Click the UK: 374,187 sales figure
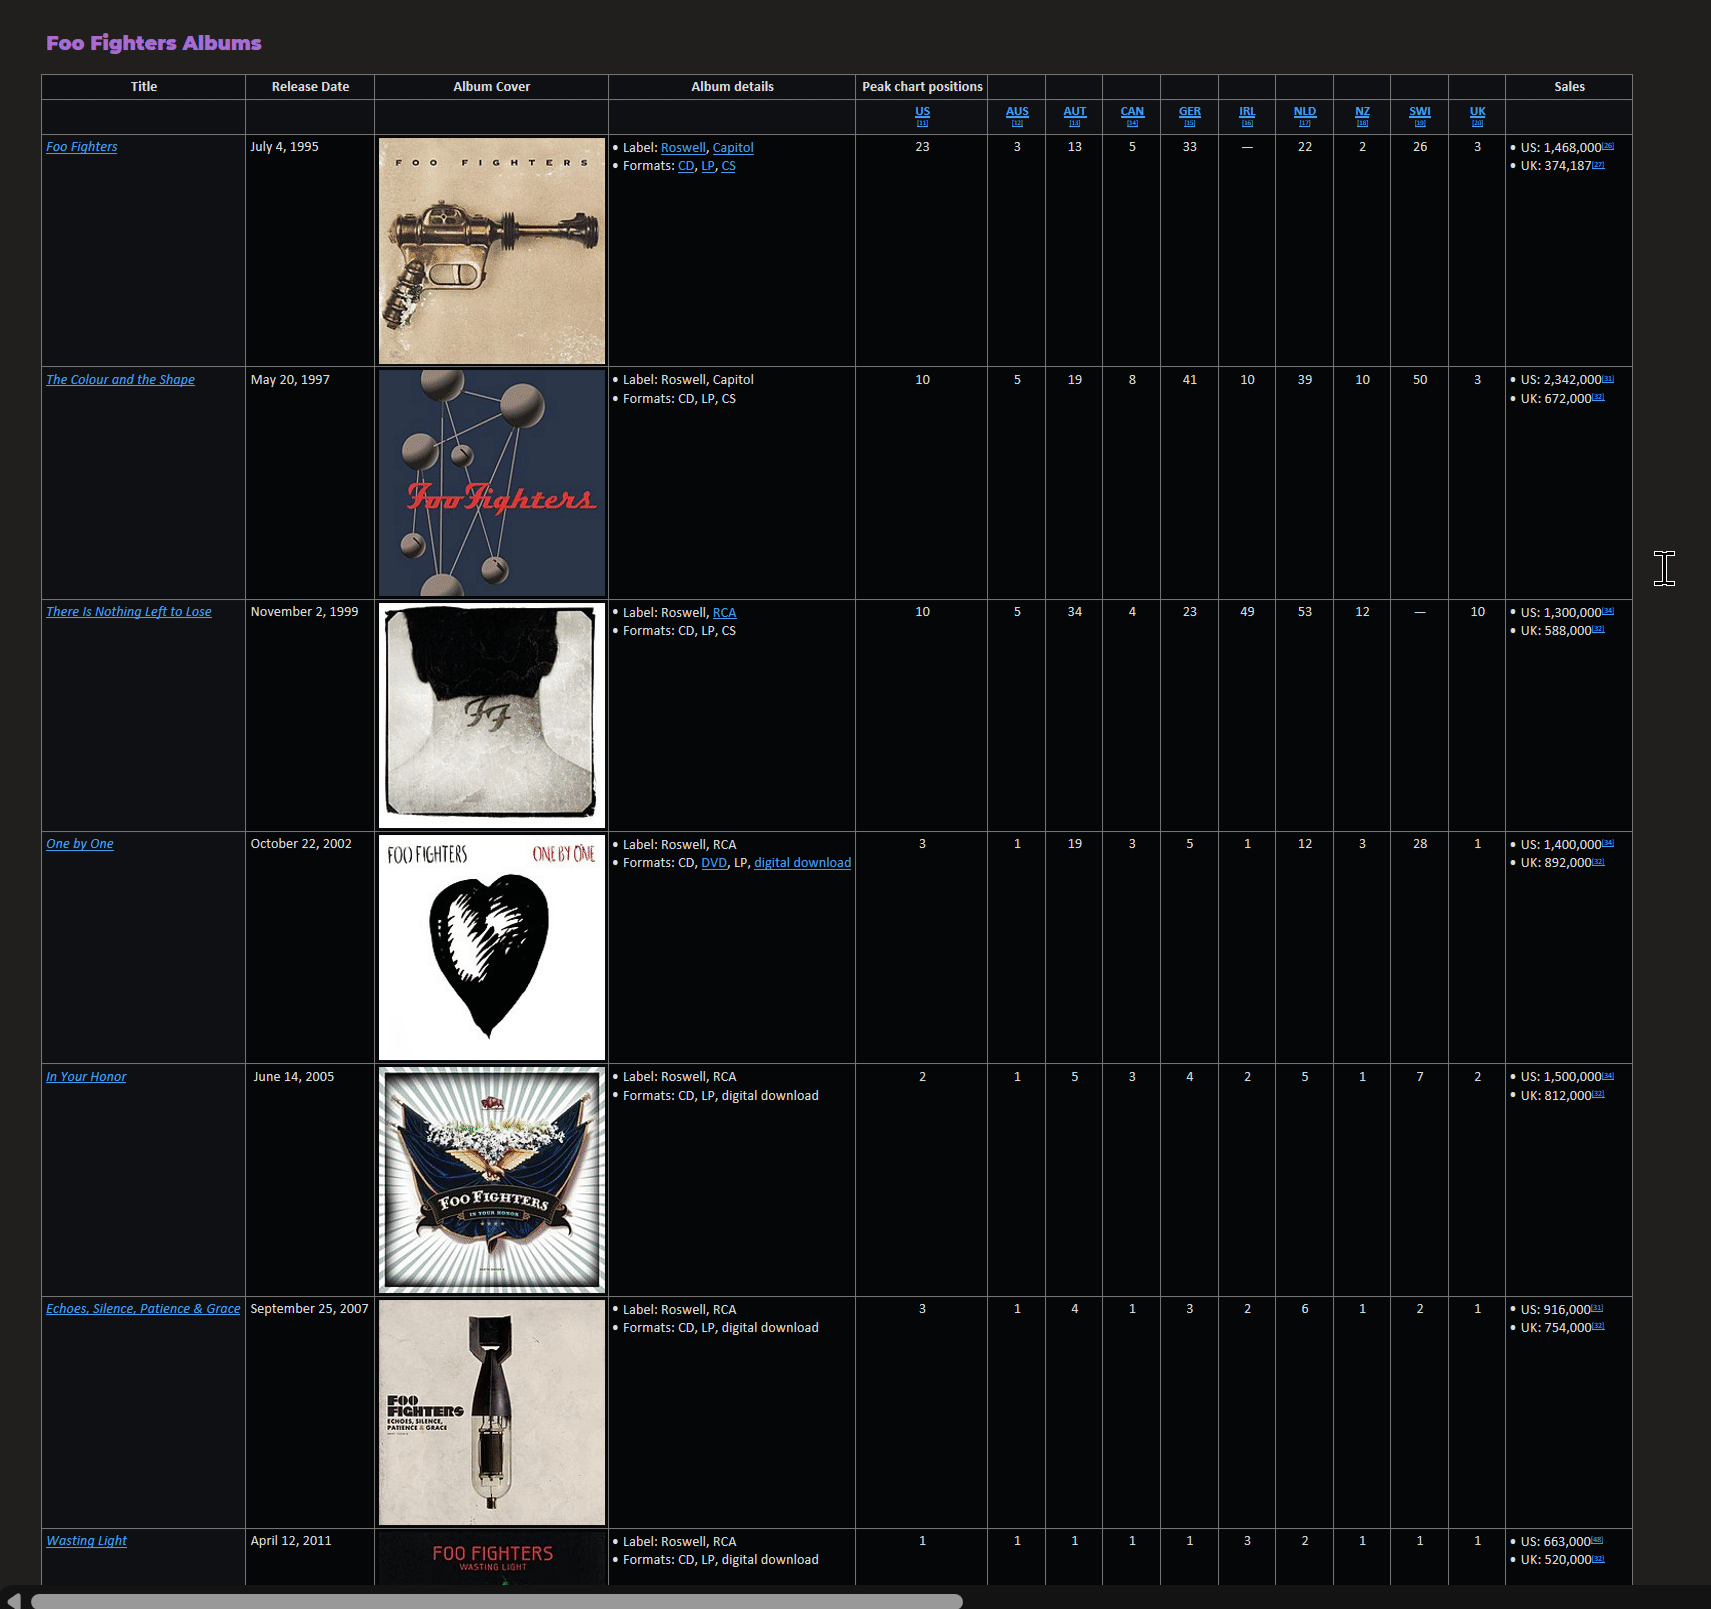1711x1609 pixels. 1556,166
